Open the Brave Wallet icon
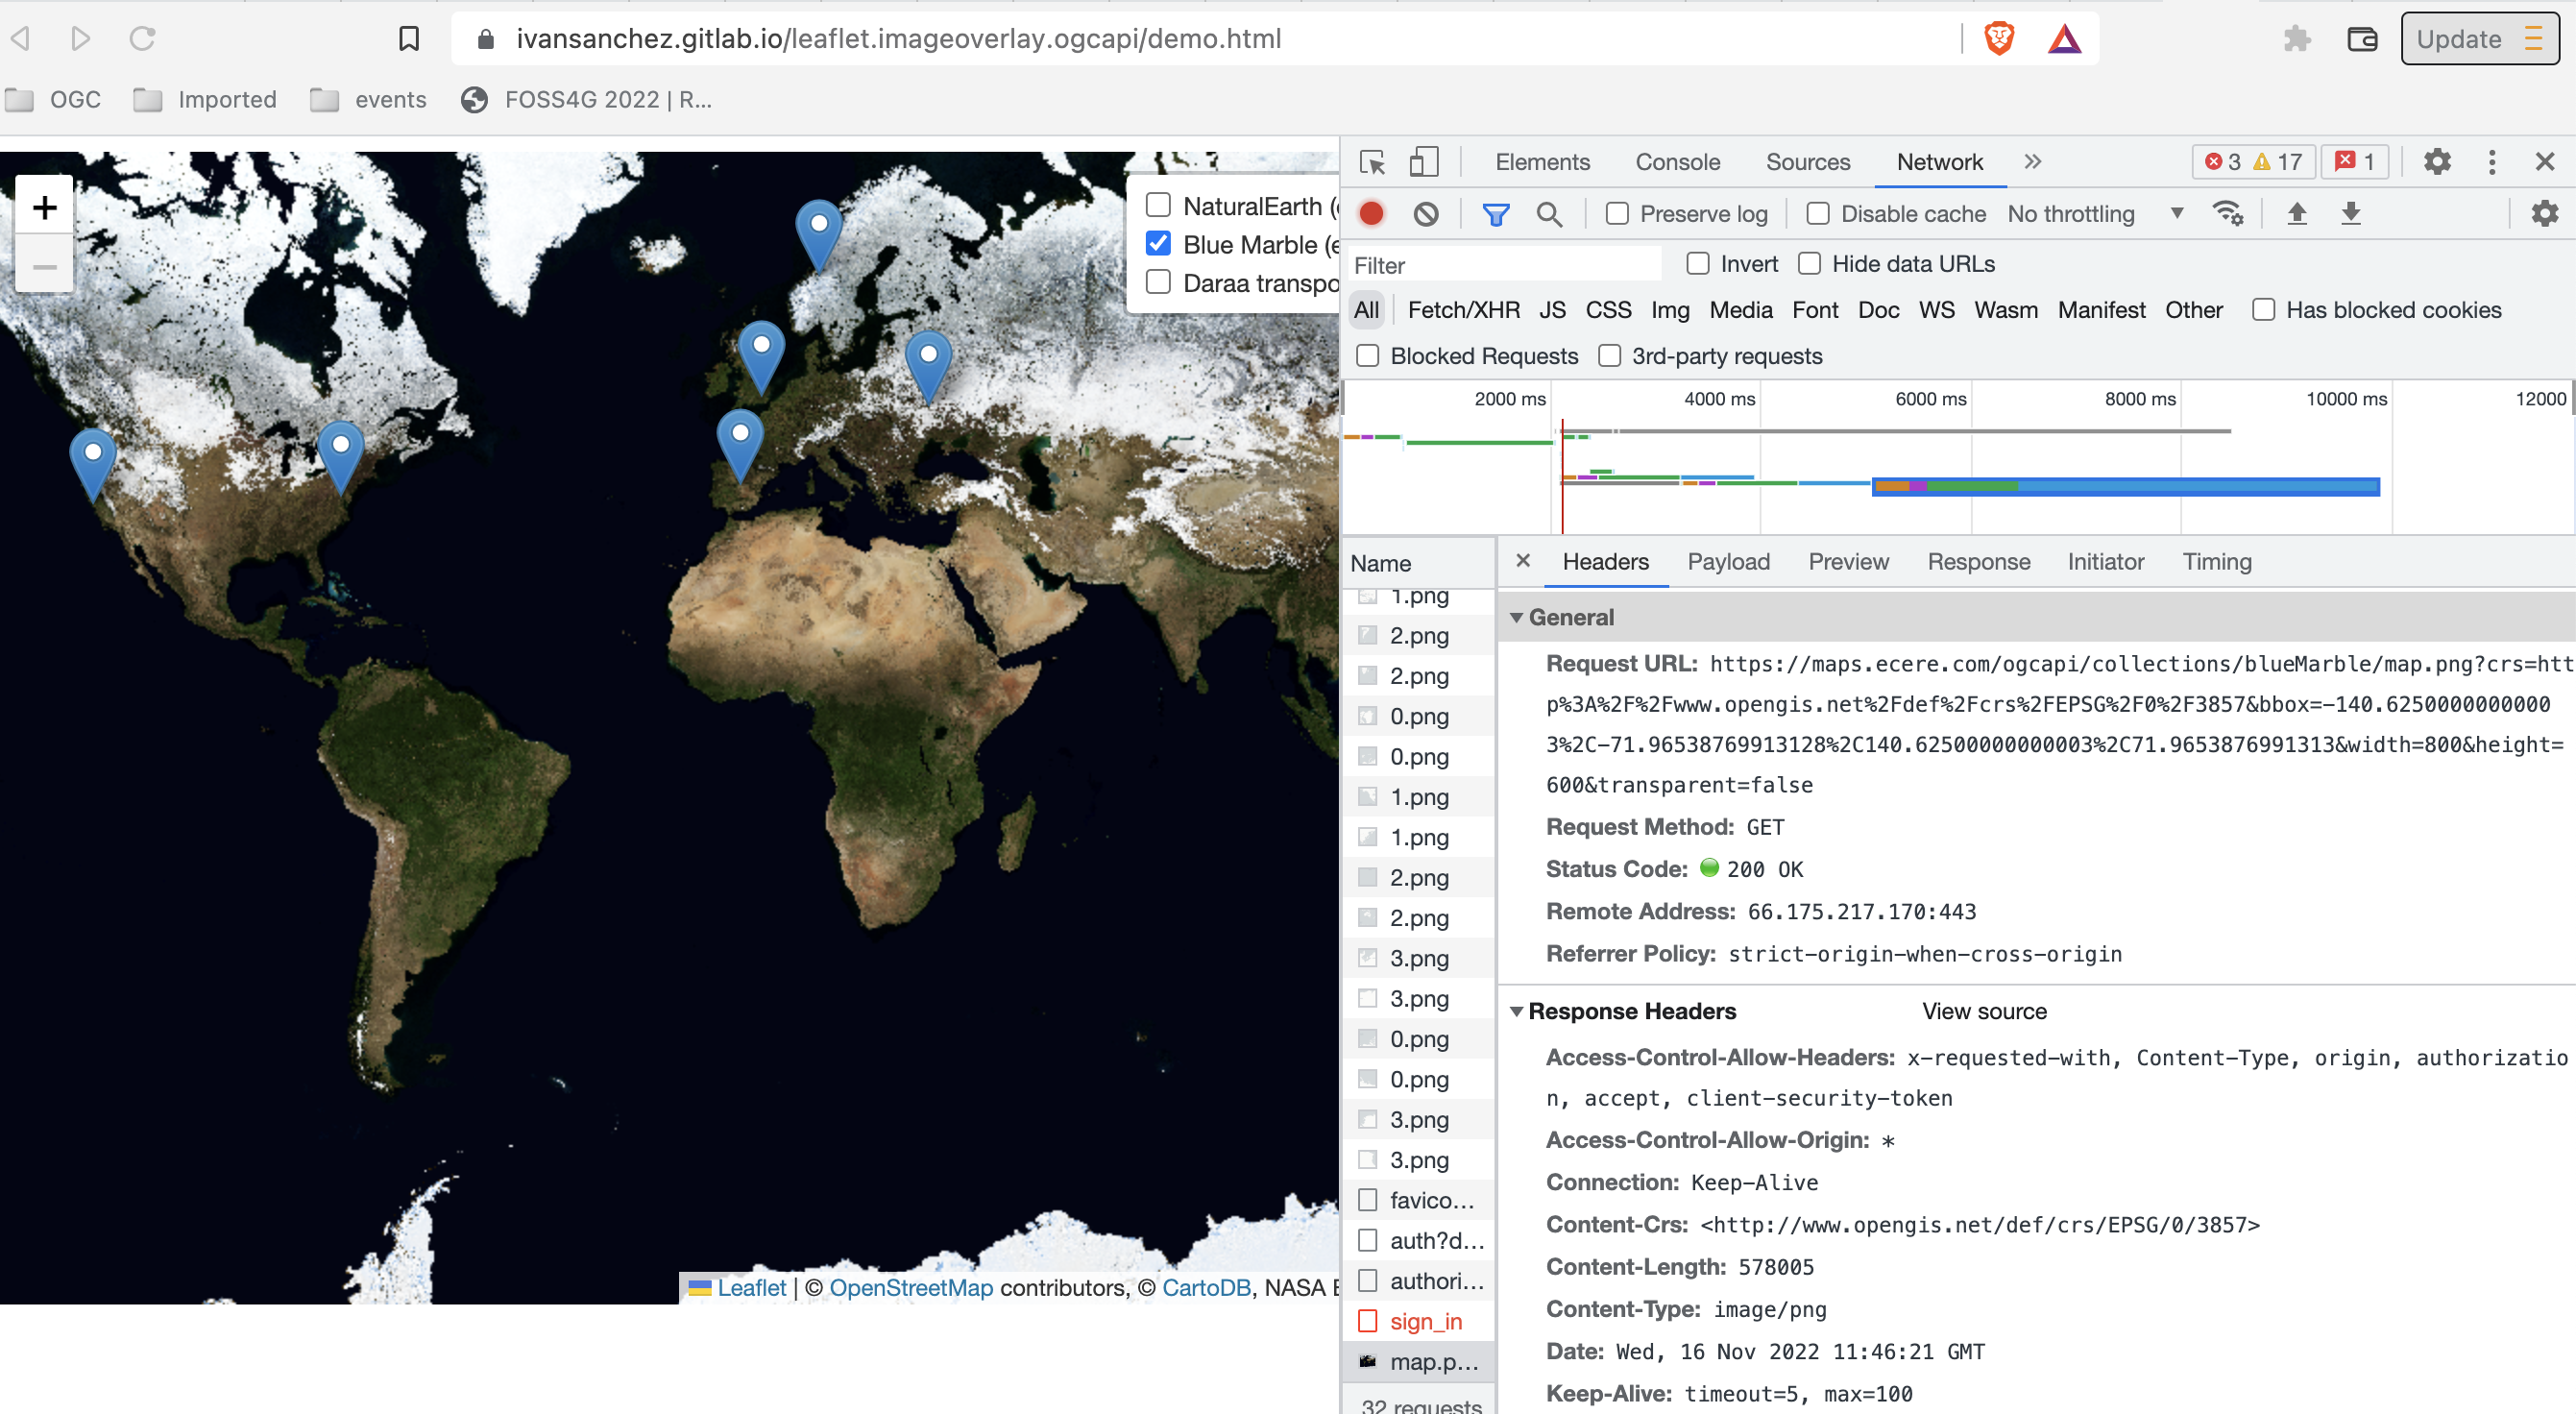2576x1414 pixels. click(2362, 39)
